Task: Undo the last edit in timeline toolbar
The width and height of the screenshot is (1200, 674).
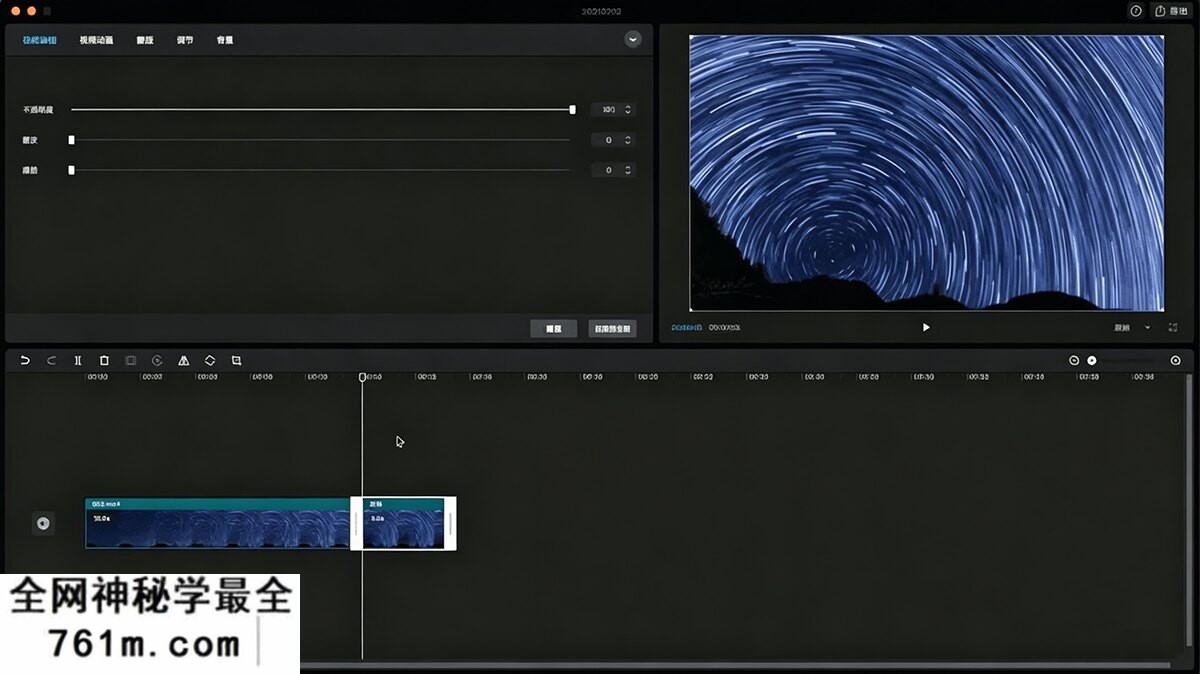Action: pos(25,360)
